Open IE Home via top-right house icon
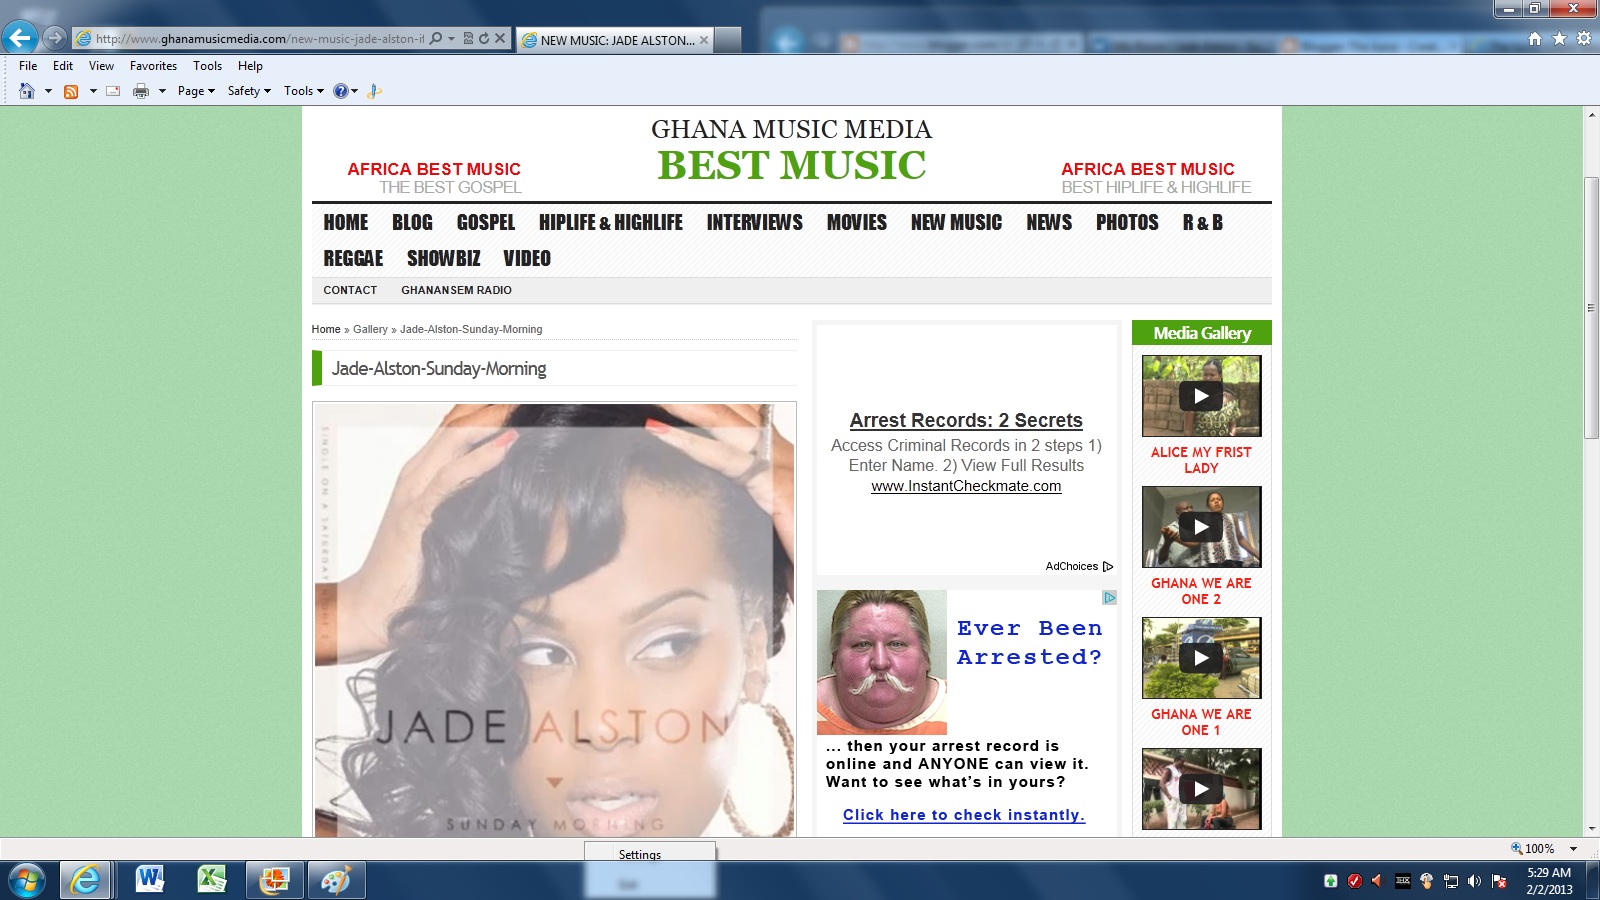The width and height of the screenshot is (1600, 900). (1535, 39)
